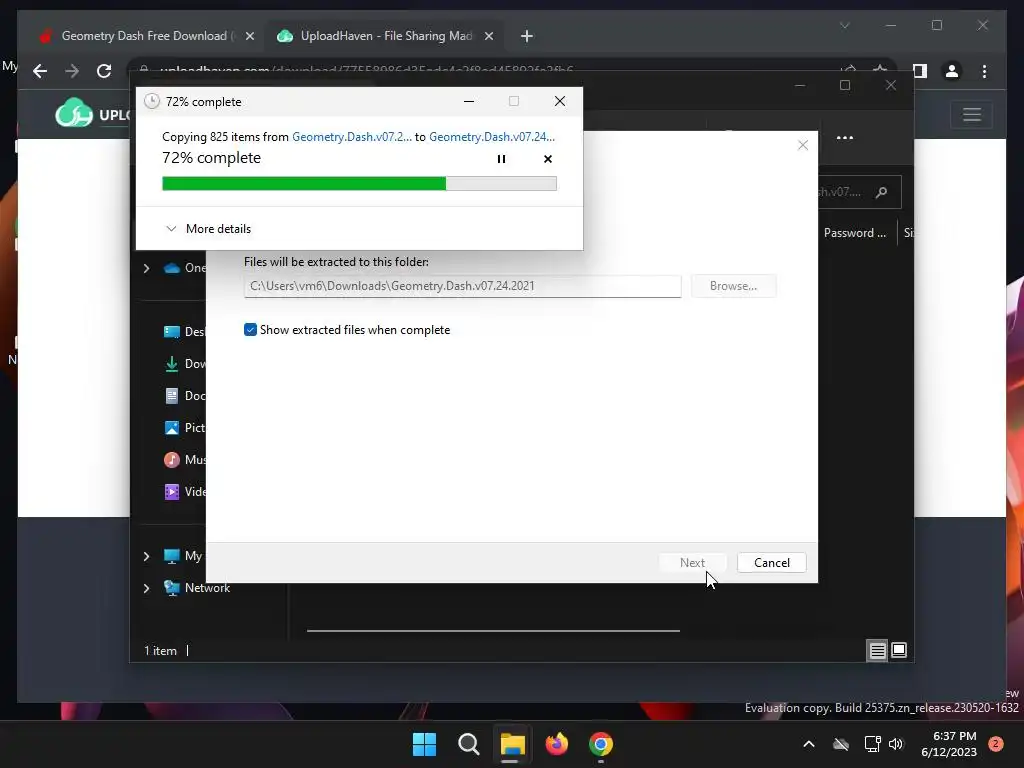Expand the My PC tree node

(146, 556)
